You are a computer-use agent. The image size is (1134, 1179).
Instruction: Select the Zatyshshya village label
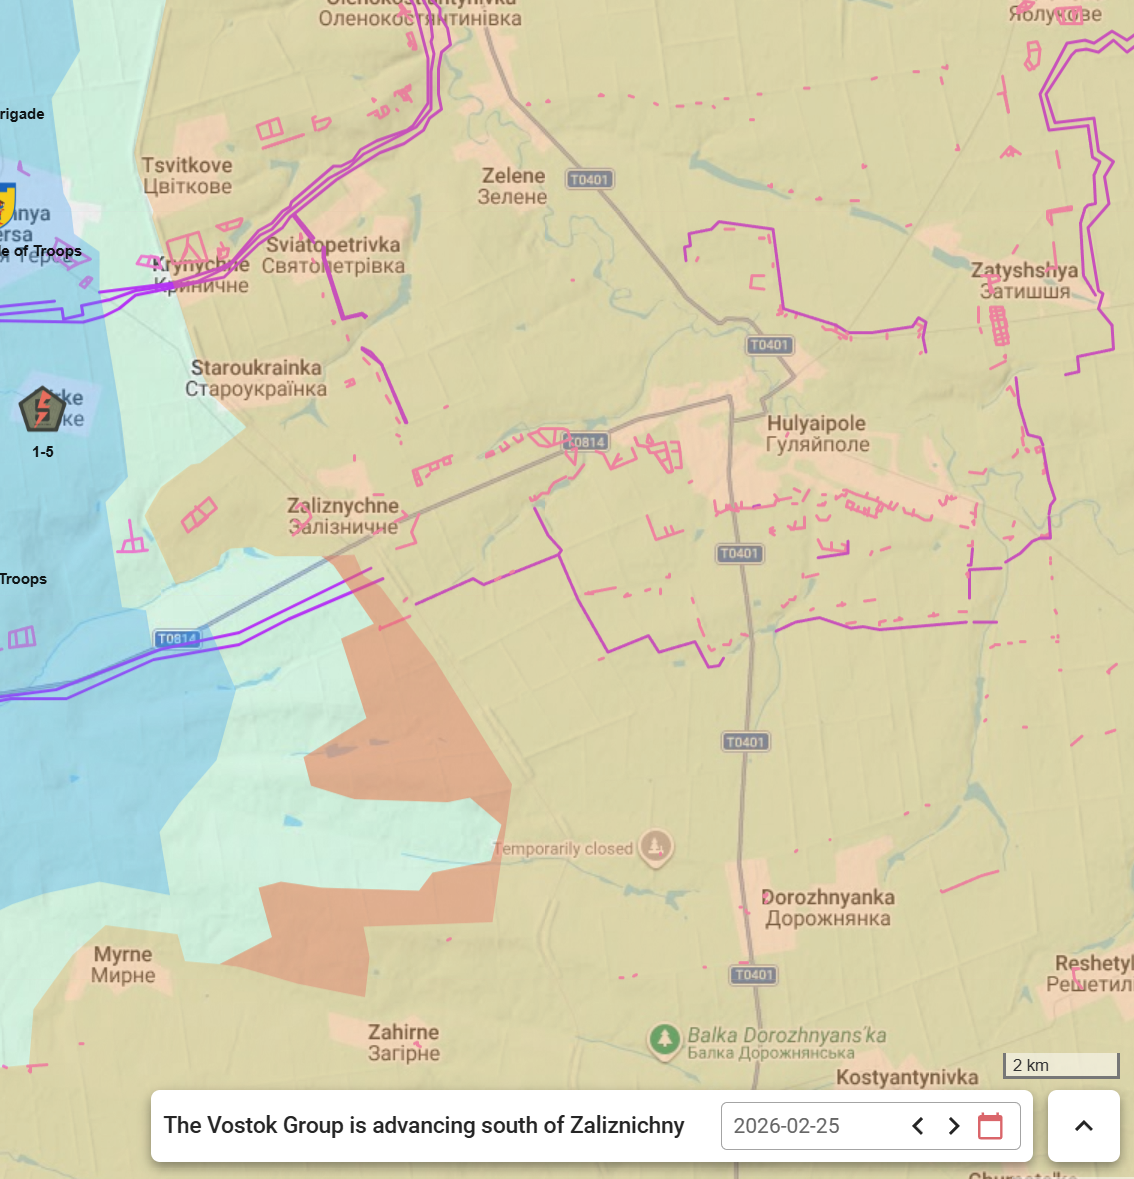point(1024,280)
